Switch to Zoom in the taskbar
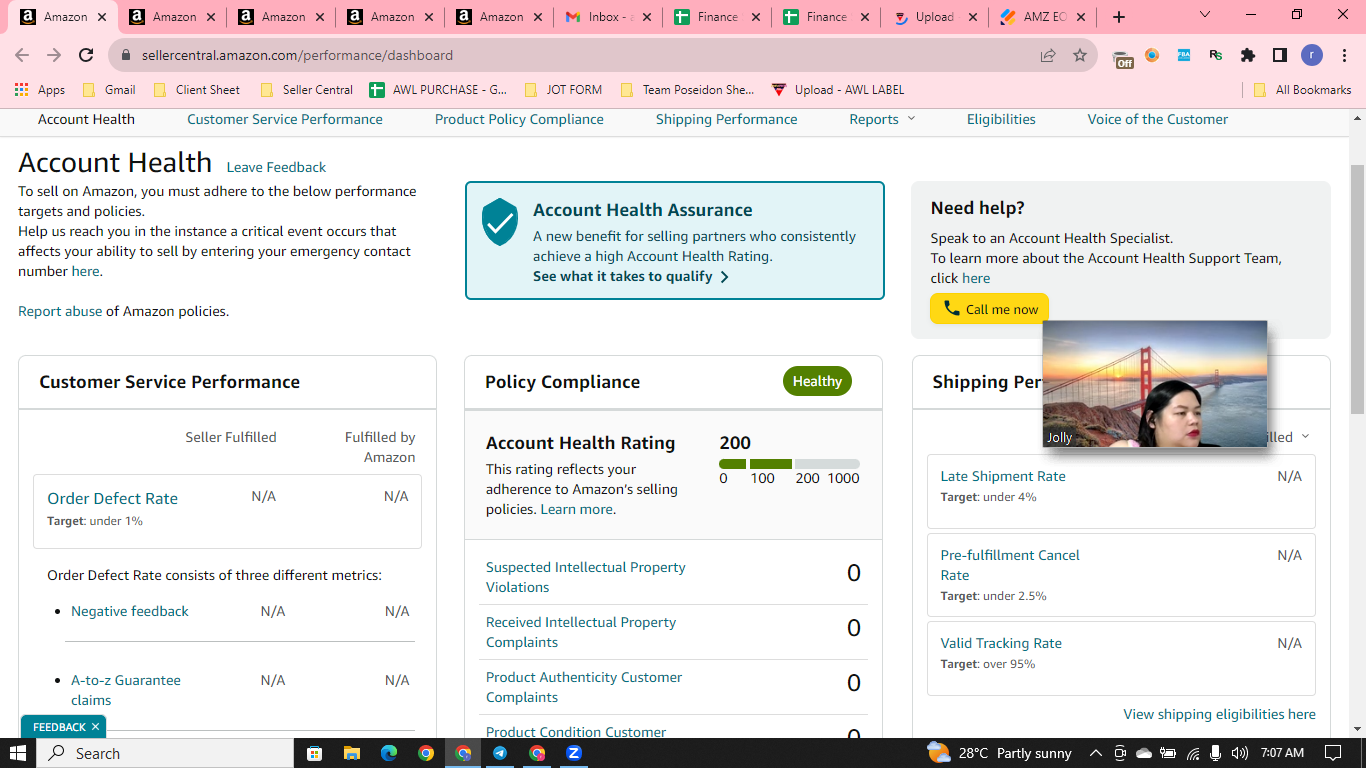The height and width of the screenshot is (768, 1366). pyautogui.click(x=574, y=753)
